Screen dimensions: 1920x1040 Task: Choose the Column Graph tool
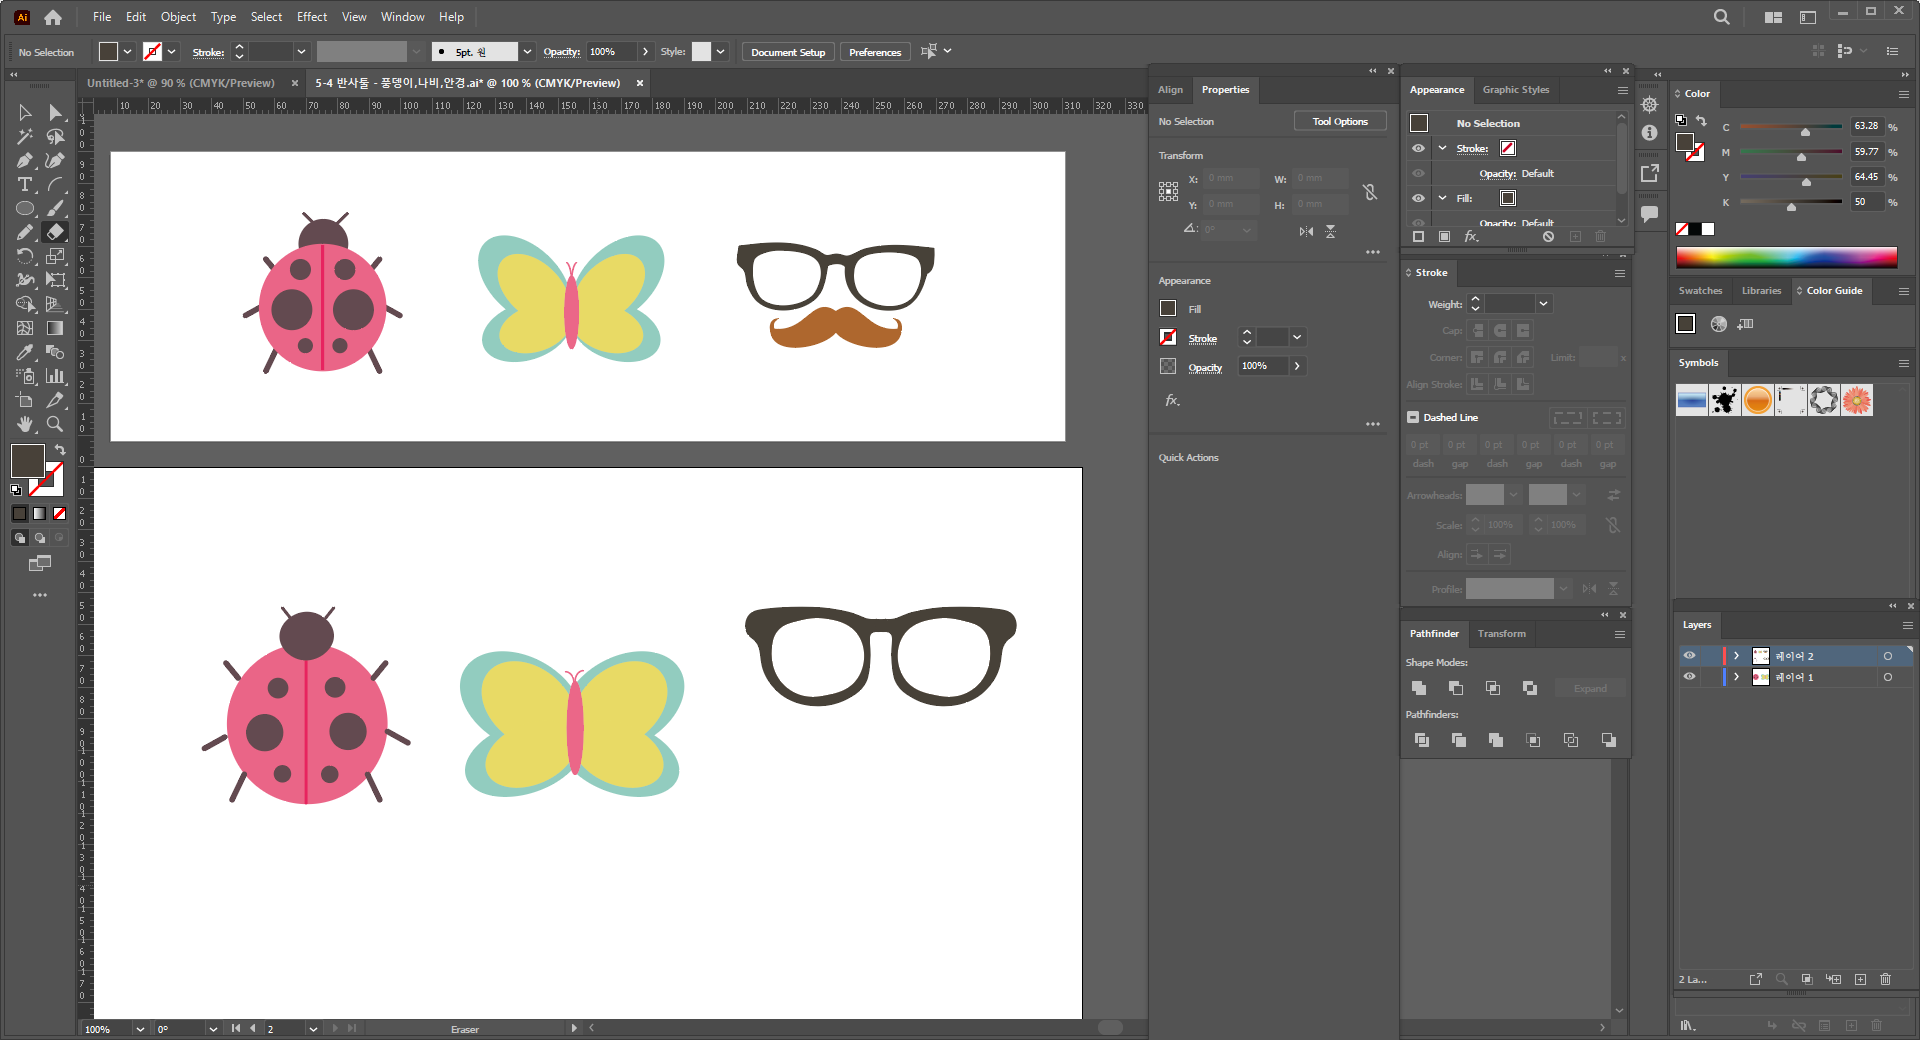[55, 377]
